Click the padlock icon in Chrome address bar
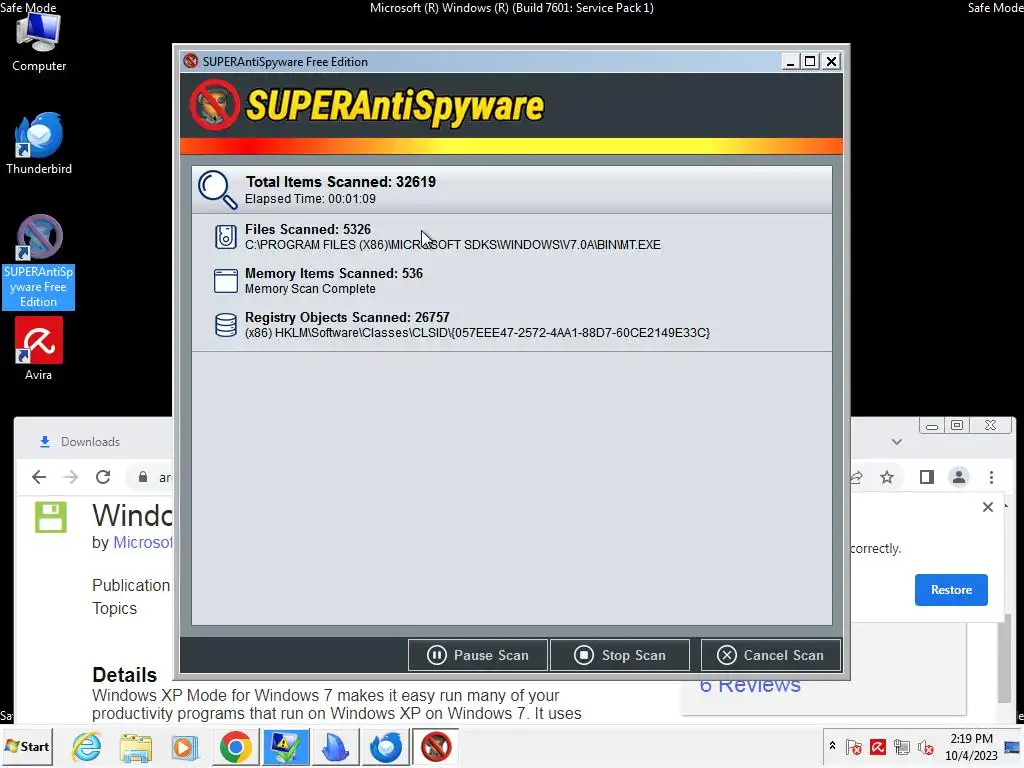The width and height of the screenshot is (1024, 768). [142, 477]
